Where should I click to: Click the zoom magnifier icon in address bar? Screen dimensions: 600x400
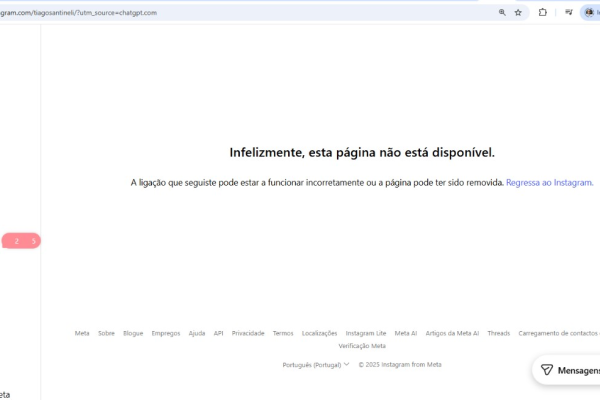(502, 13)
